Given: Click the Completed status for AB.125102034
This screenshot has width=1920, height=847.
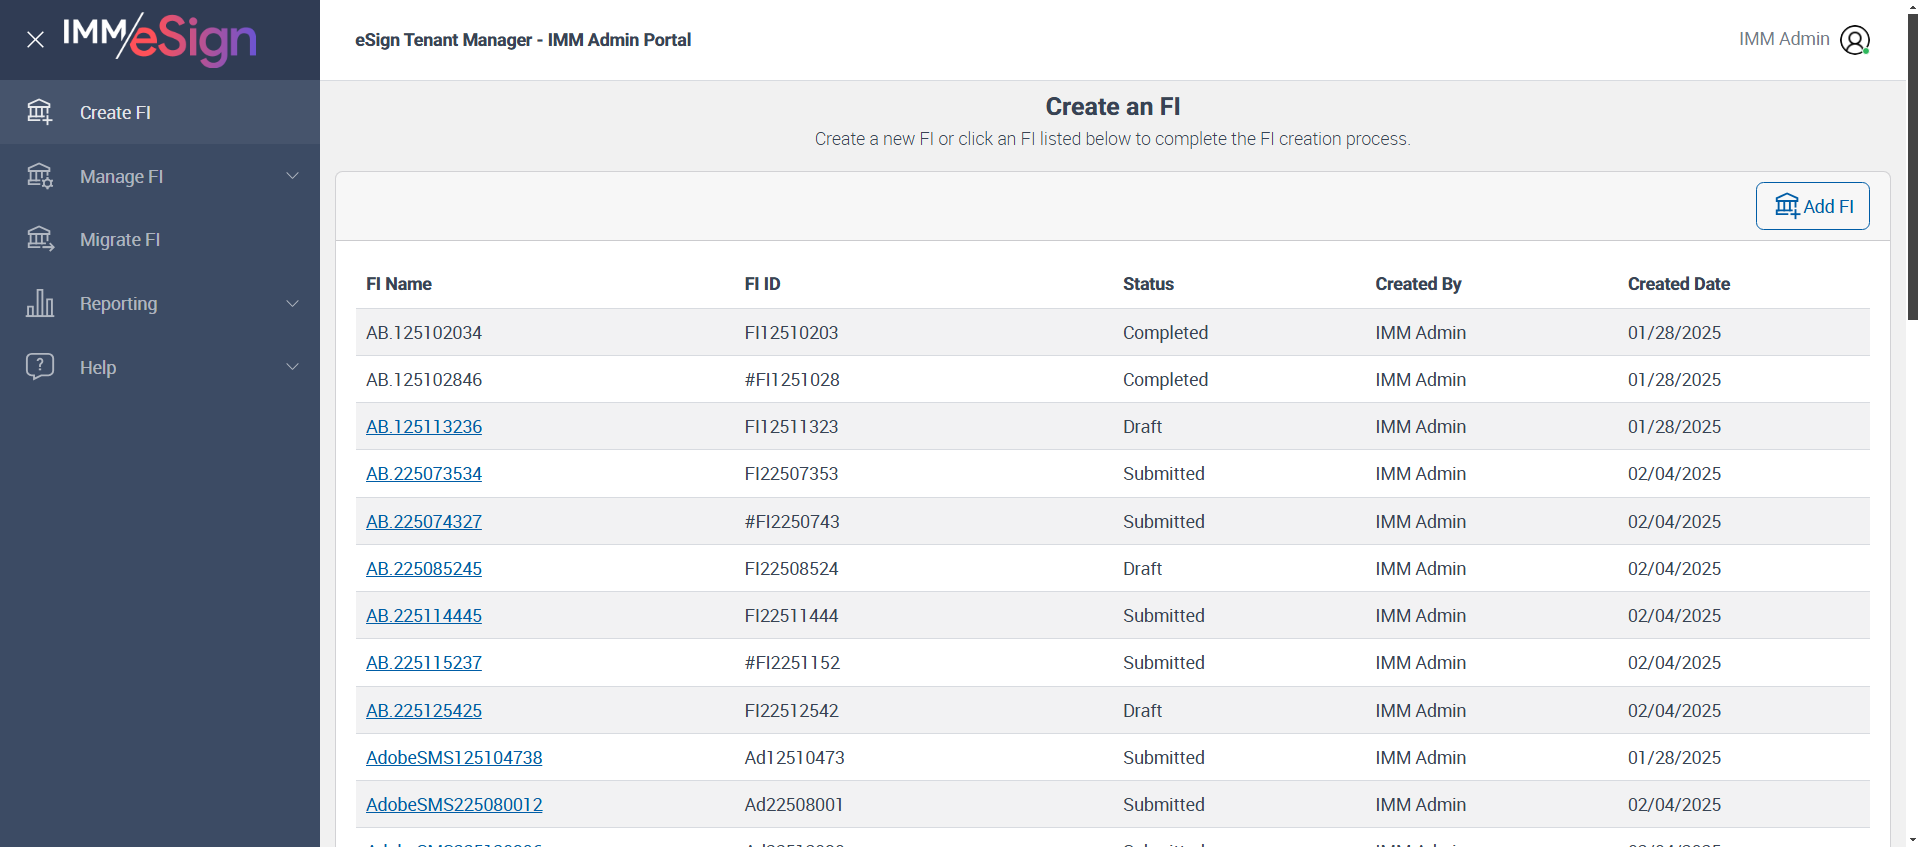Looking at the screenshot, I should coord(1165,333).
